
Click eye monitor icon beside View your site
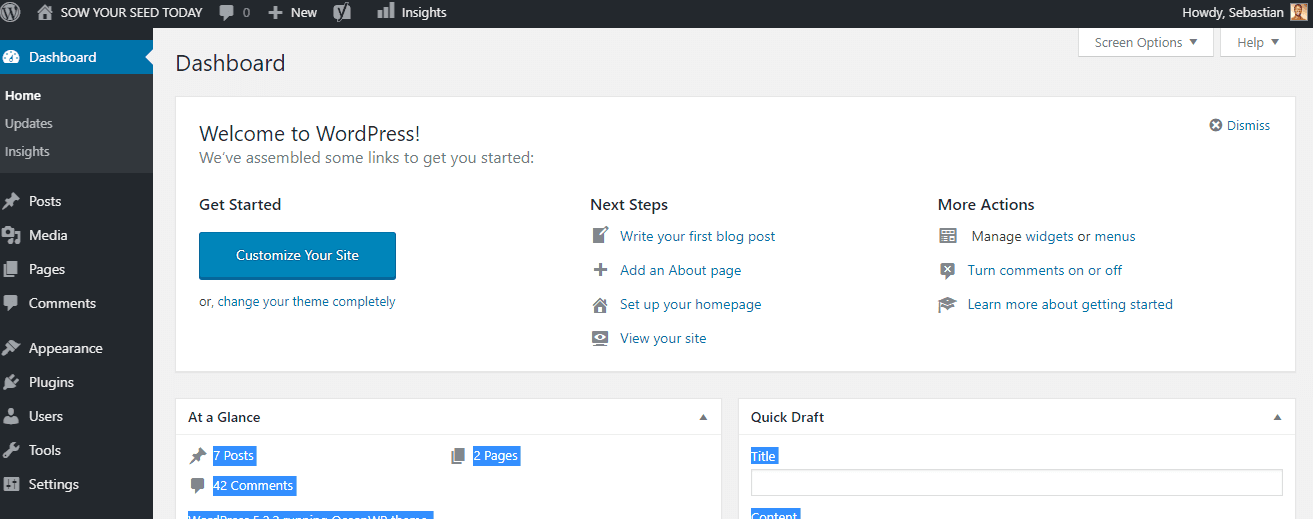click(600, 338)
